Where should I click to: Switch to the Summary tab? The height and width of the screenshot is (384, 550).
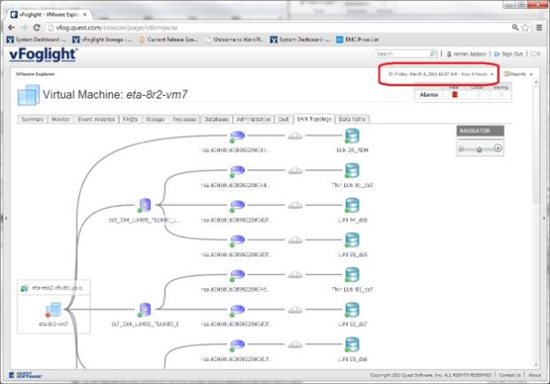coord(33,119)
